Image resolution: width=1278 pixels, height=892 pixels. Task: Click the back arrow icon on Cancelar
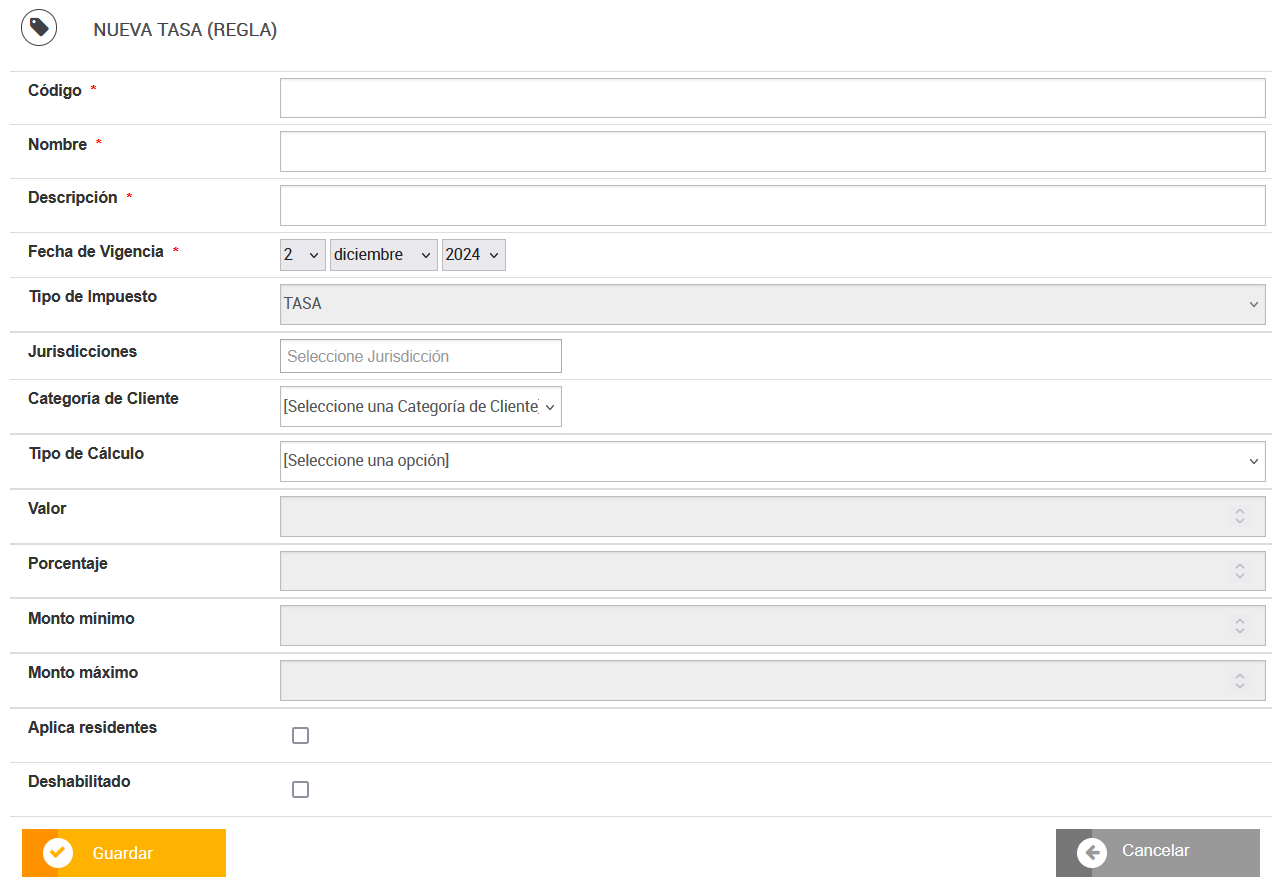point(1092,852)
